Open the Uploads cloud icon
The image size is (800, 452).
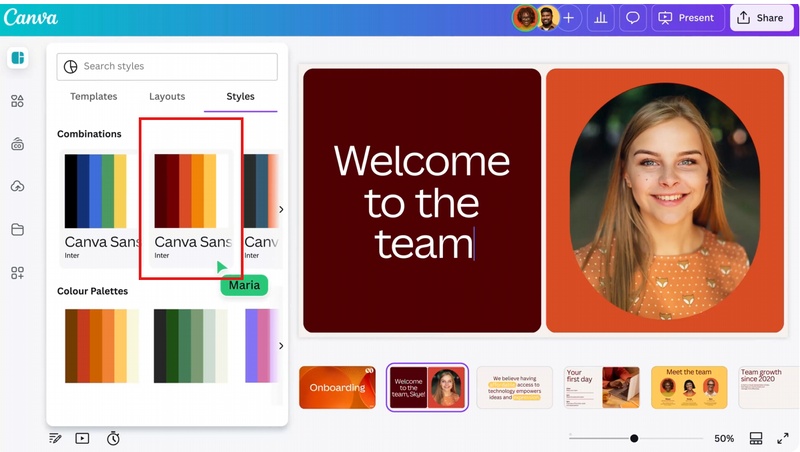17,187
